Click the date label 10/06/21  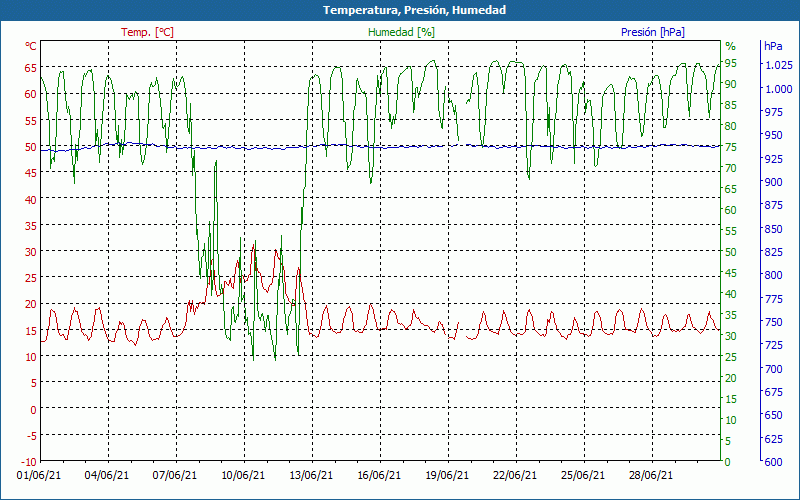[243, 476]
